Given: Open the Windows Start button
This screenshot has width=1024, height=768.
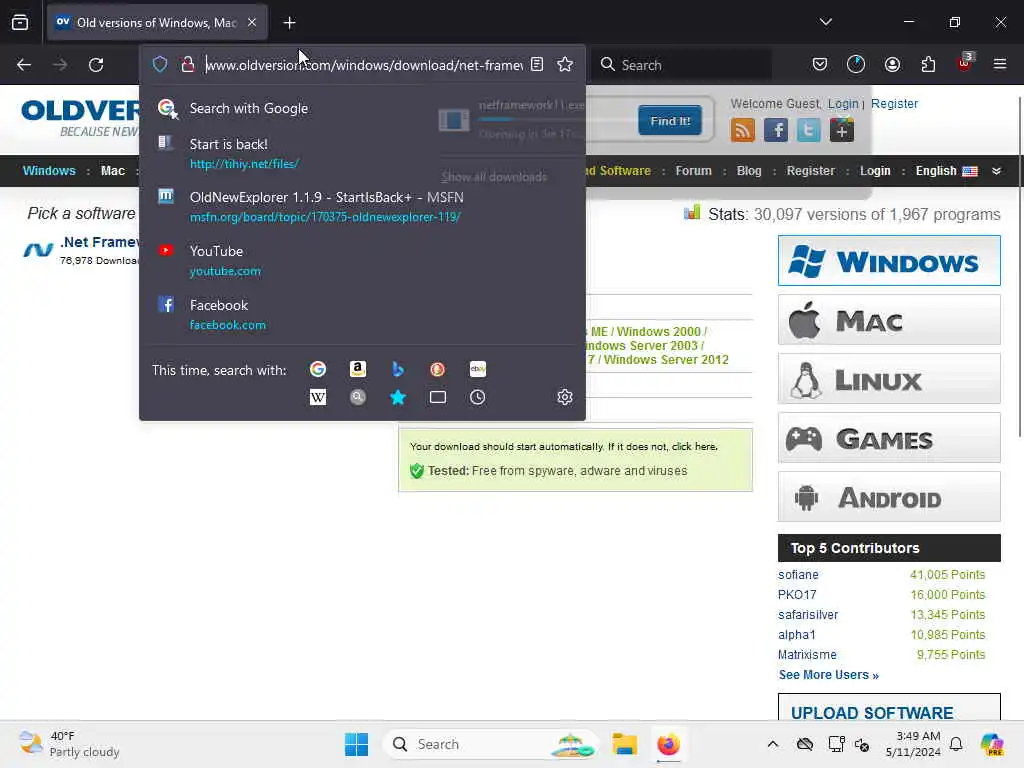Looking at the screenshot, I should (x=356, y=744).
